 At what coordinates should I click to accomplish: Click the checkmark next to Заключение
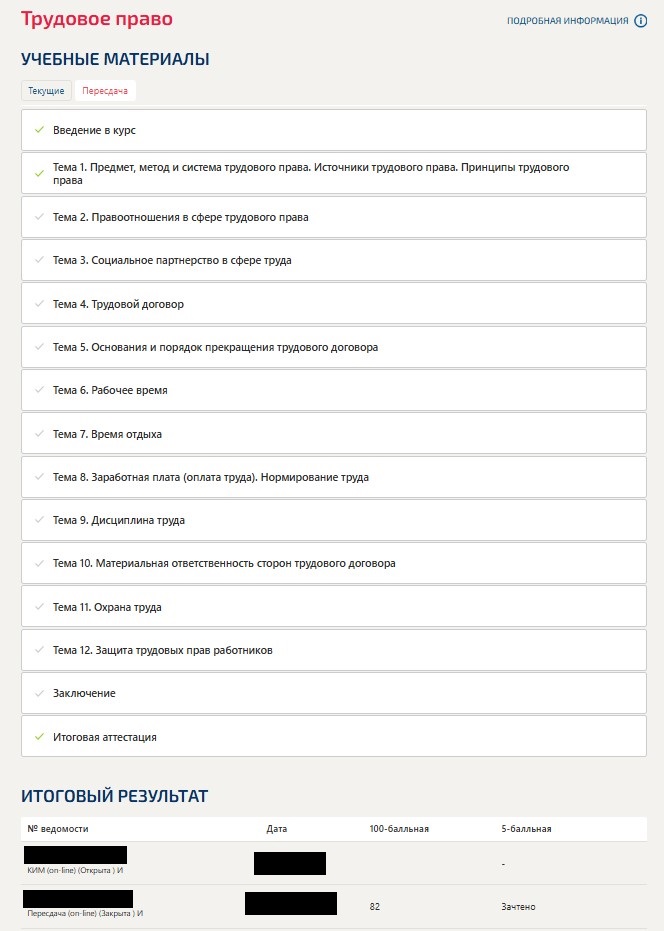(x=39, y=693)
